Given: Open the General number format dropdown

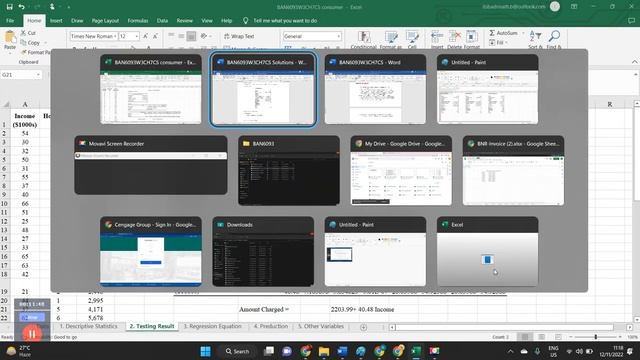Looking at the screenshot, I should coord(338,36).
